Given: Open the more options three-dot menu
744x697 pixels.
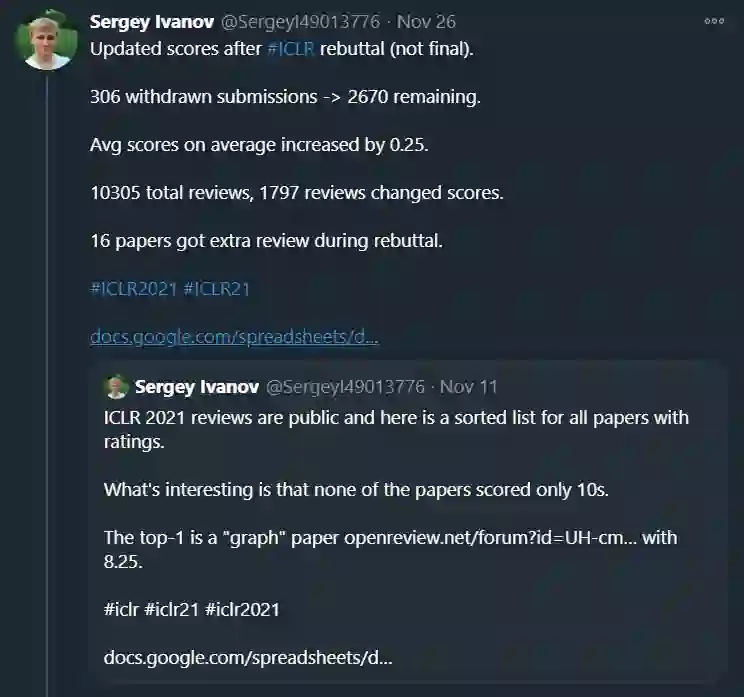Looking at the screenshot, I should coord(714,22).
